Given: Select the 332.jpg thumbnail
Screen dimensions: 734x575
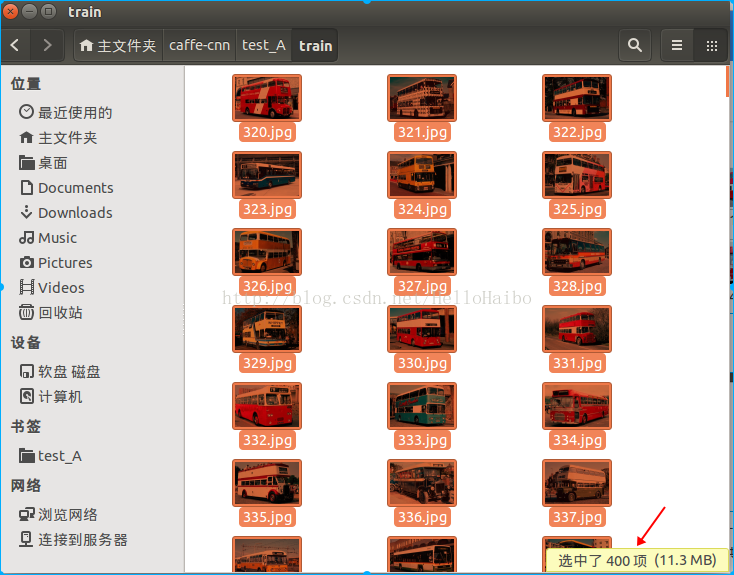Looking at the screenshot, I should point(267,406).
